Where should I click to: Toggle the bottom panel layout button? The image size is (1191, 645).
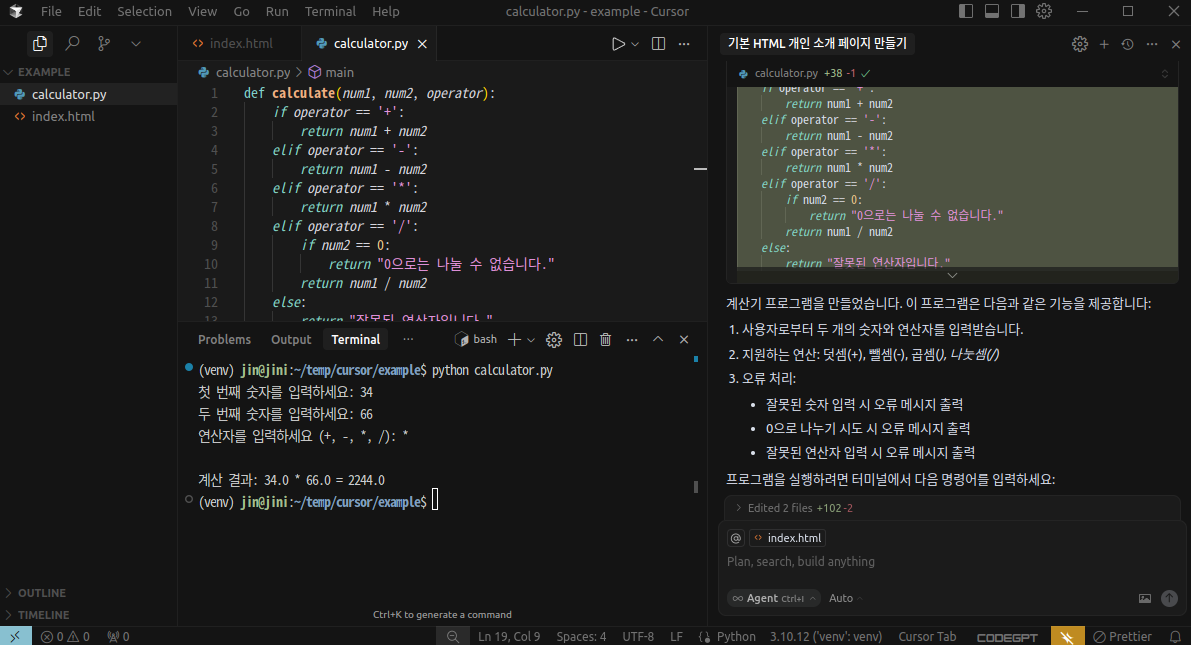(992, 12)
